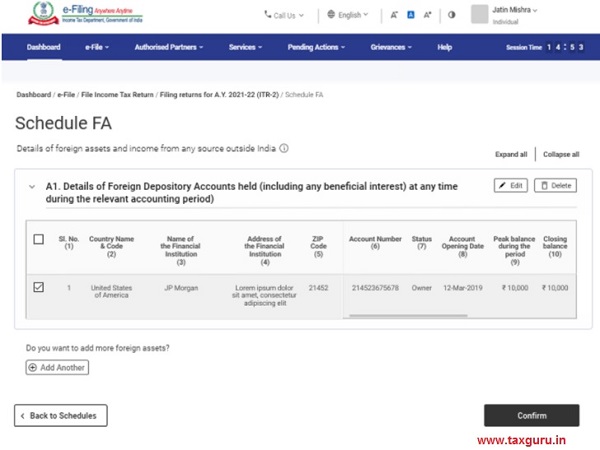This screenshot has width=600, height=450.
Task: Open Authorised Partners menu
Action: pyautogui.click(x=169, y=47)
